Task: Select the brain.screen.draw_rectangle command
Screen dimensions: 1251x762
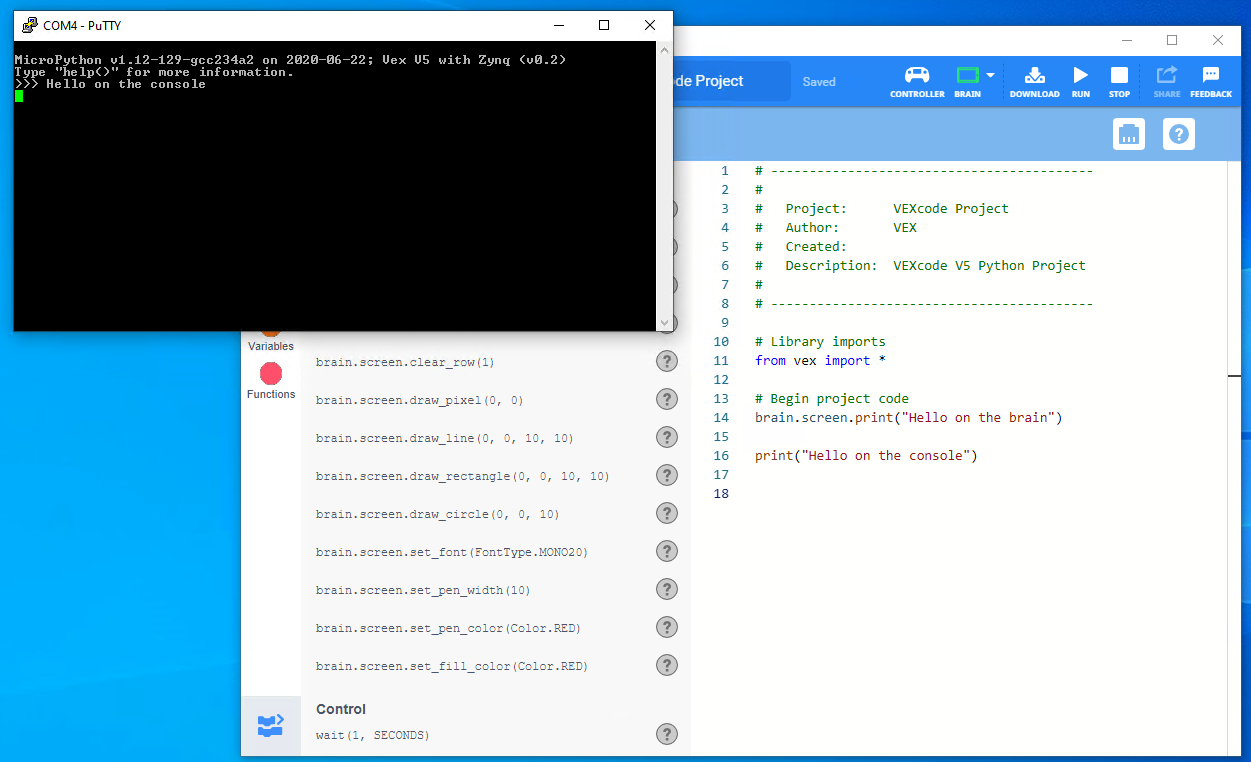Action: tap(462, 476)
